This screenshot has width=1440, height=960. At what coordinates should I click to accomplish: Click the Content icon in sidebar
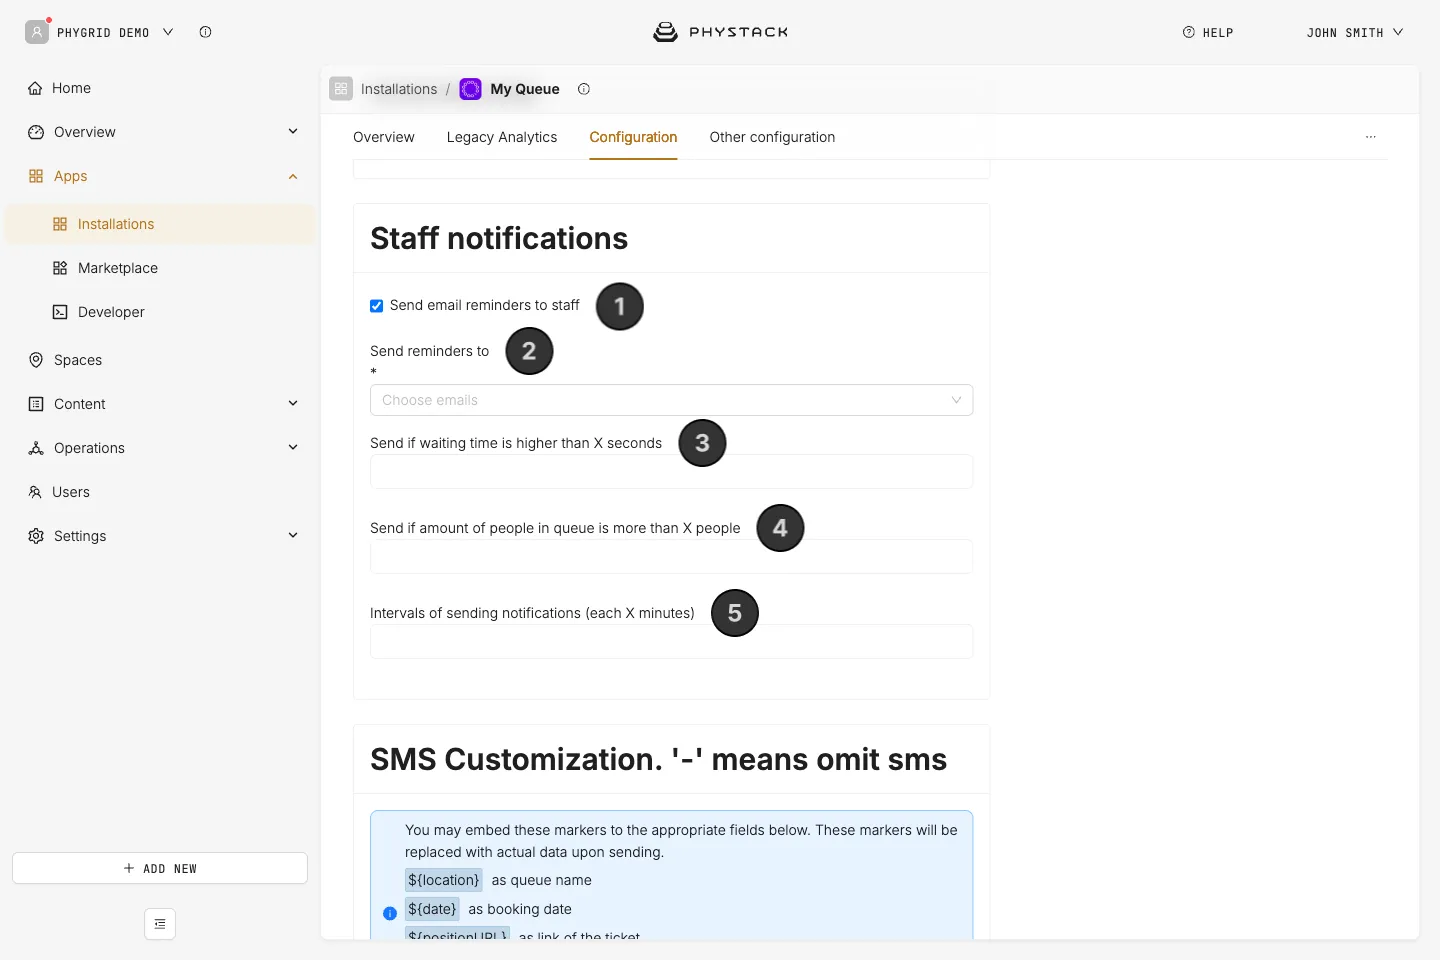tap(36, 404)
